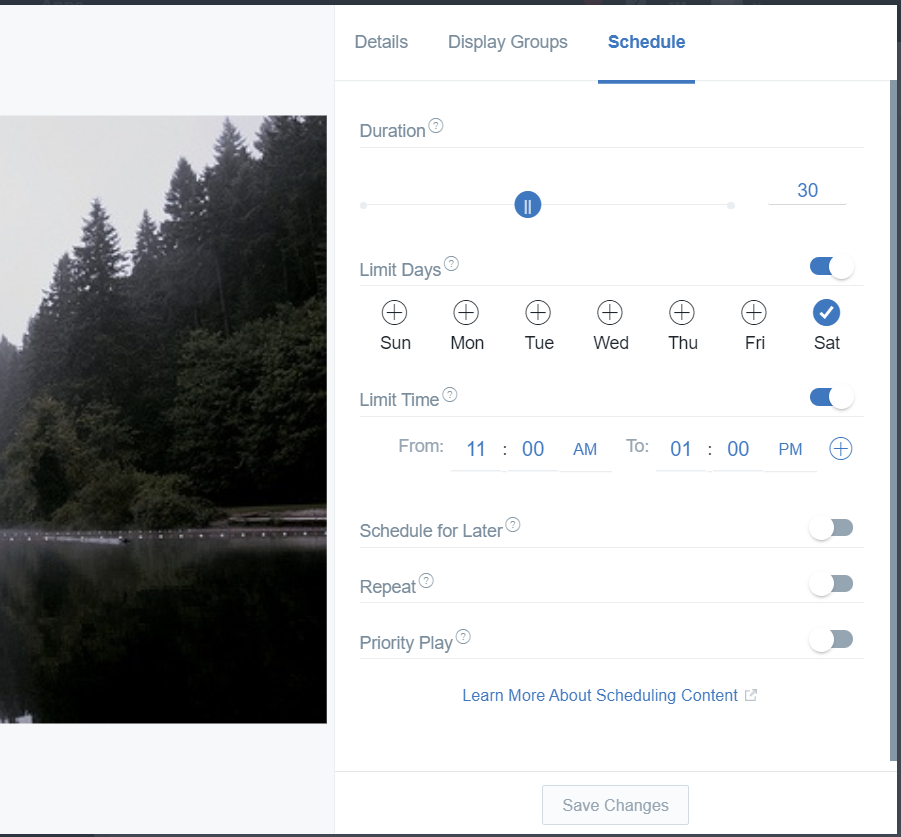Click the From hour field showing 11

[x=477, y=449]
